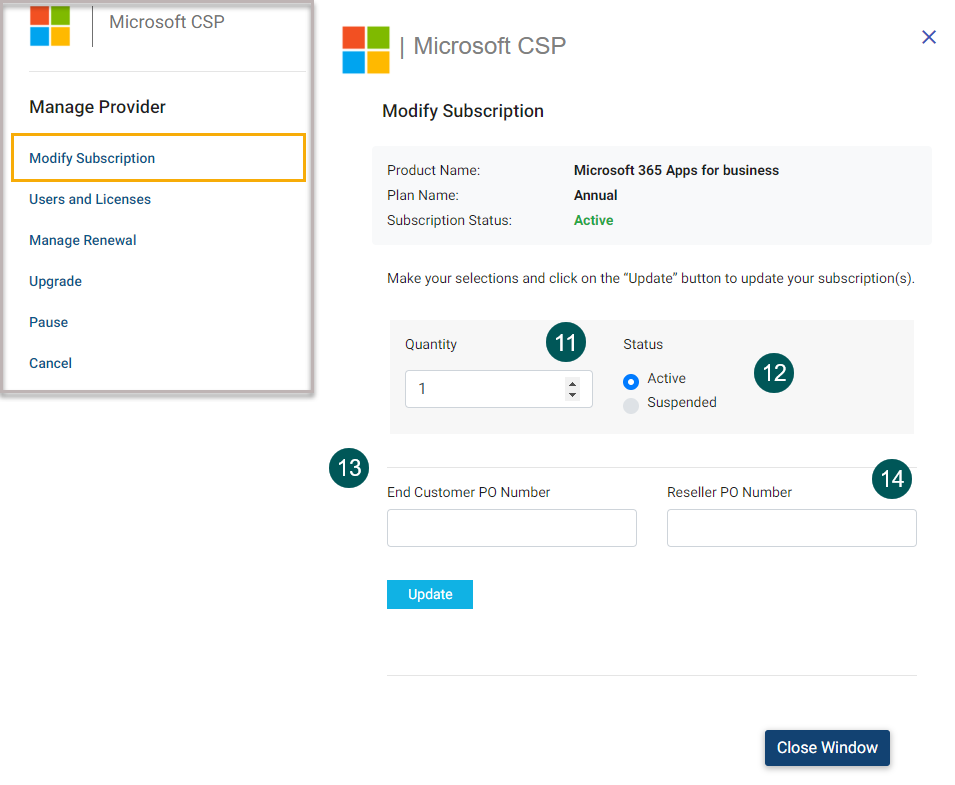
Task: Go to Manage Renewal
Action: tap(83, 240)
